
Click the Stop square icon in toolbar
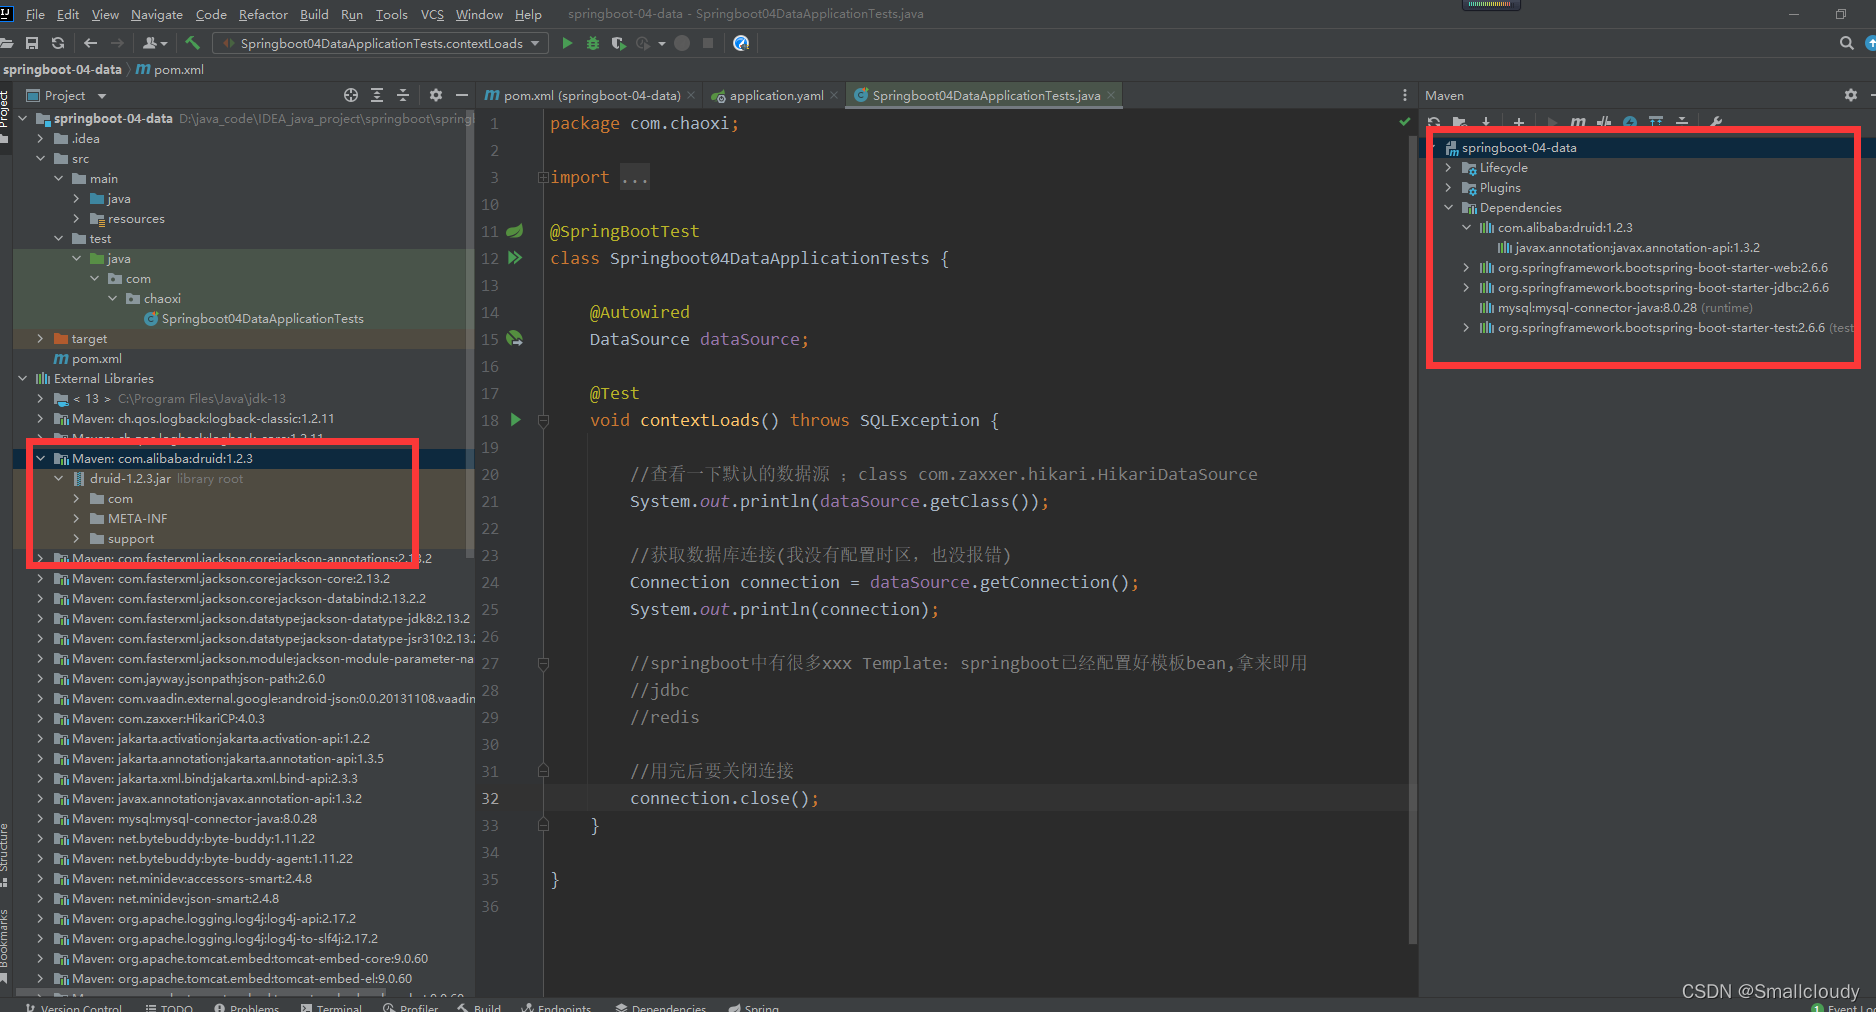click(708, 43)
